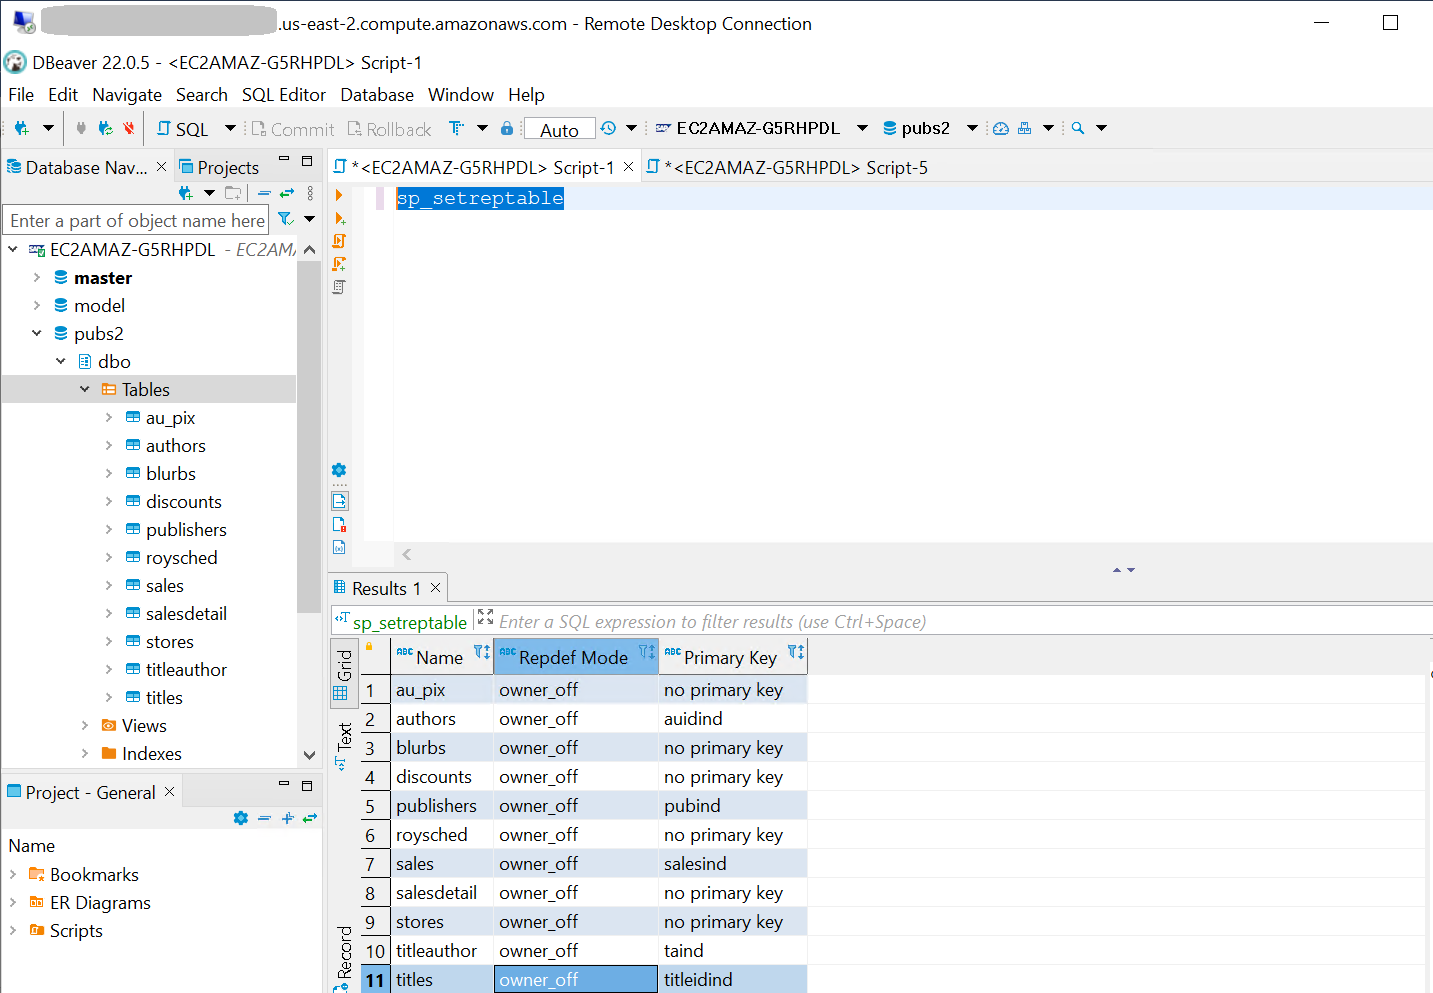This screenshot has height=993, width=1433.
Task: Open the Projects tab
Action: click(220, 167)
